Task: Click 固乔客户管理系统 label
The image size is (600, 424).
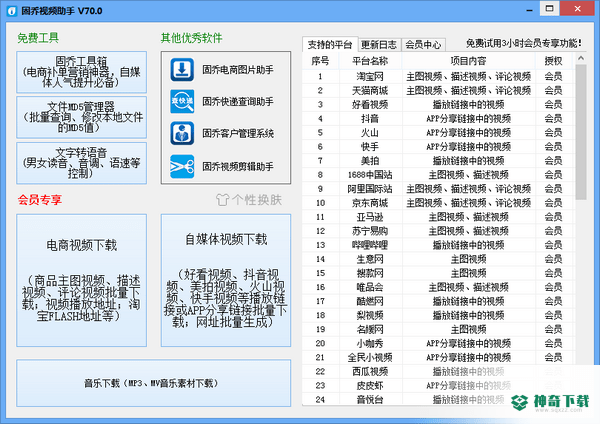Action: click(238, 133)
